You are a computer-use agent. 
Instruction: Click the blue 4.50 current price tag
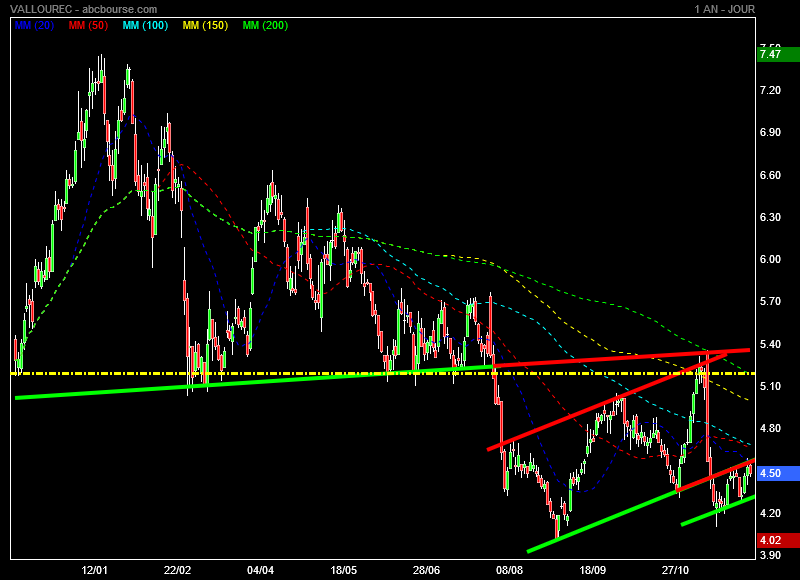(x=779, y=473)
